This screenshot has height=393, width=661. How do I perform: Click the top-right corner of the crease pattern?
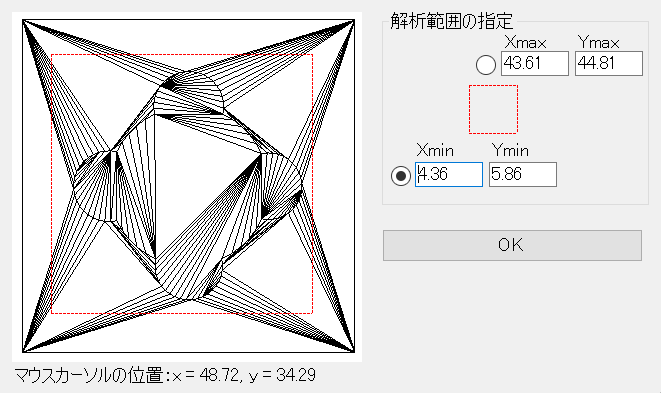click(354, 20)
